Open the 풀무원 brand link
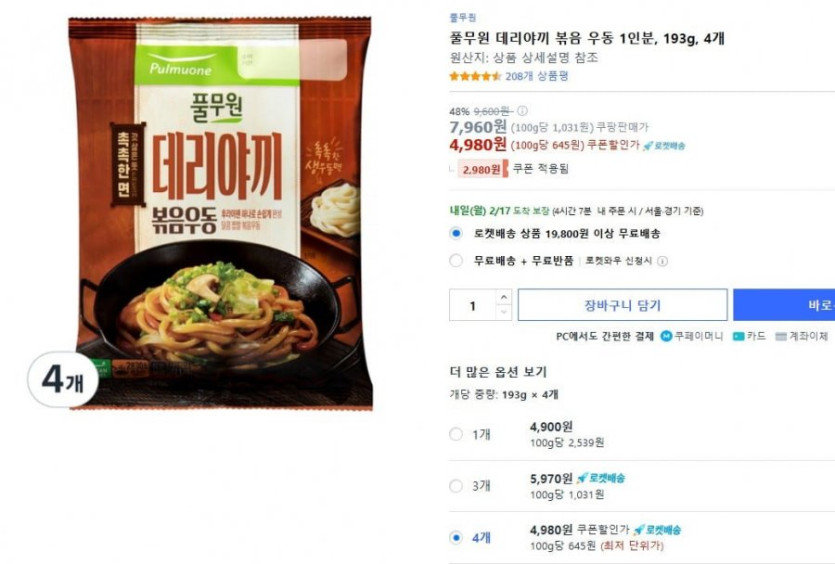Screen dimensions: 835x564 pyautogui.click(x=463, y=18)
